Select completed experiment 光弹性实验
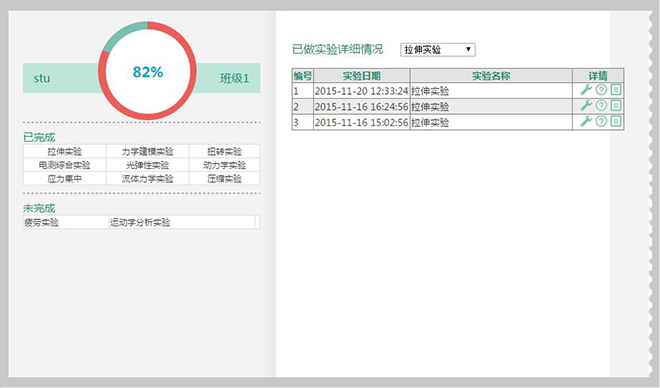This screenshot has height=388, width=660. coord(147,165)
